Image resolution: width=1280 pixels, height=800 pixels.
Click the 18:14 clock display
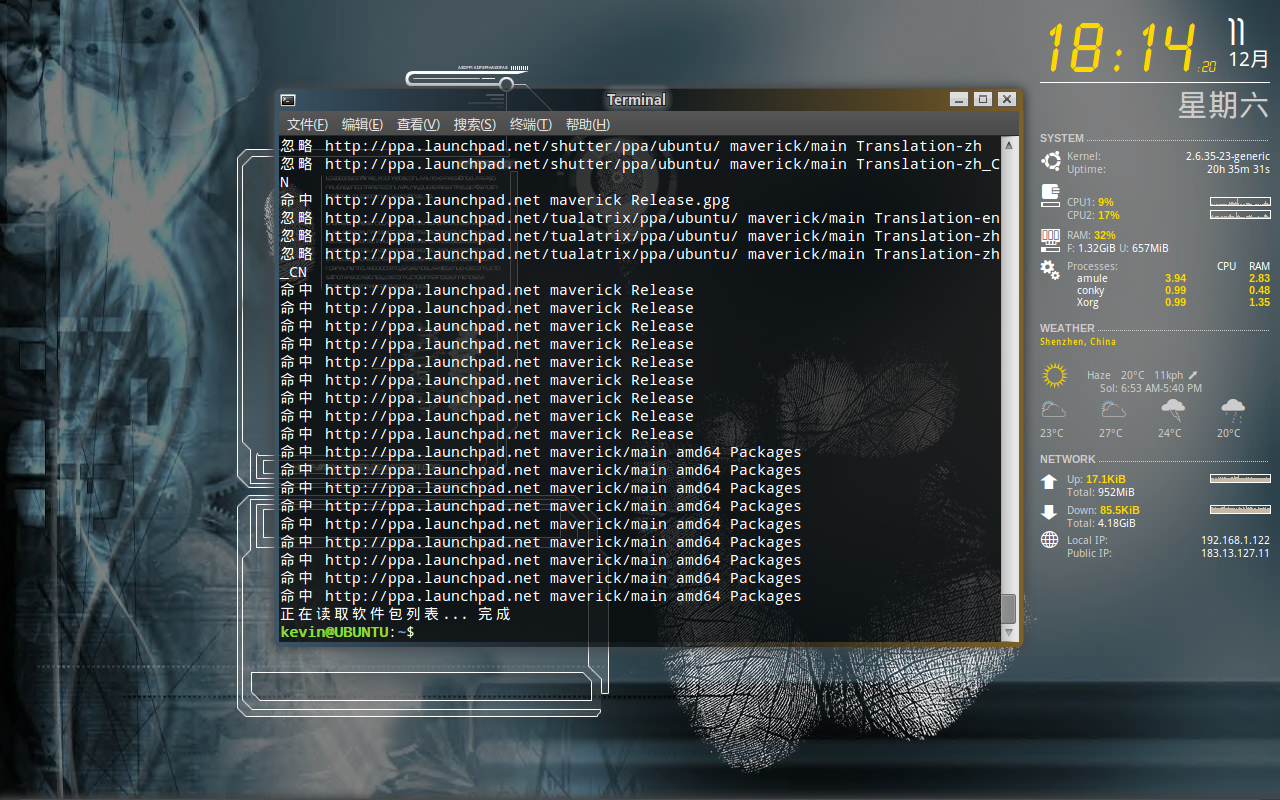point(1120,48)
